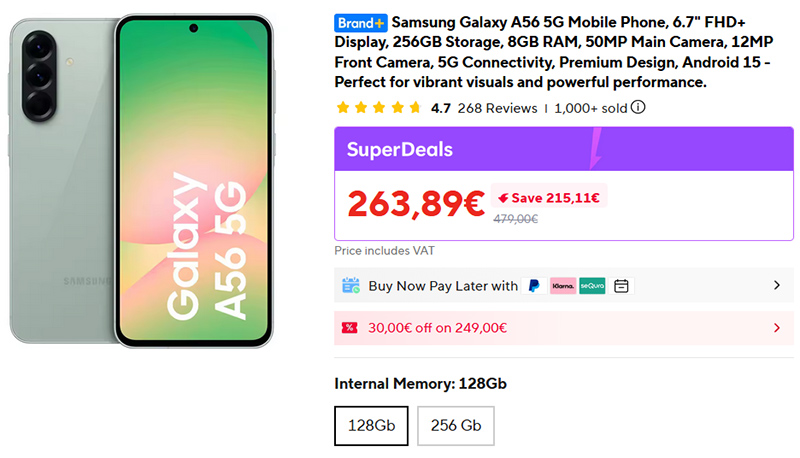Expand the Buy Now Pay Later options
Viewport: 800px width, 458px height.
tap(776, 286)
